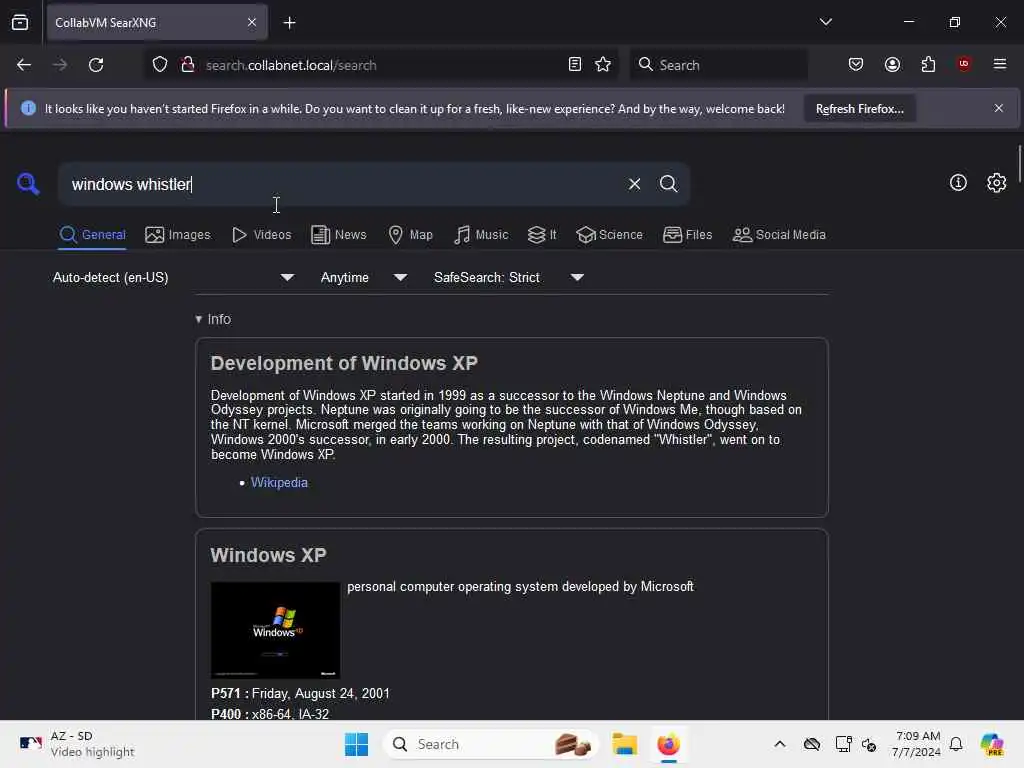Screen dimensions: 1024x768
Task: Switch to the Map category tab
Action: [410, 234]
